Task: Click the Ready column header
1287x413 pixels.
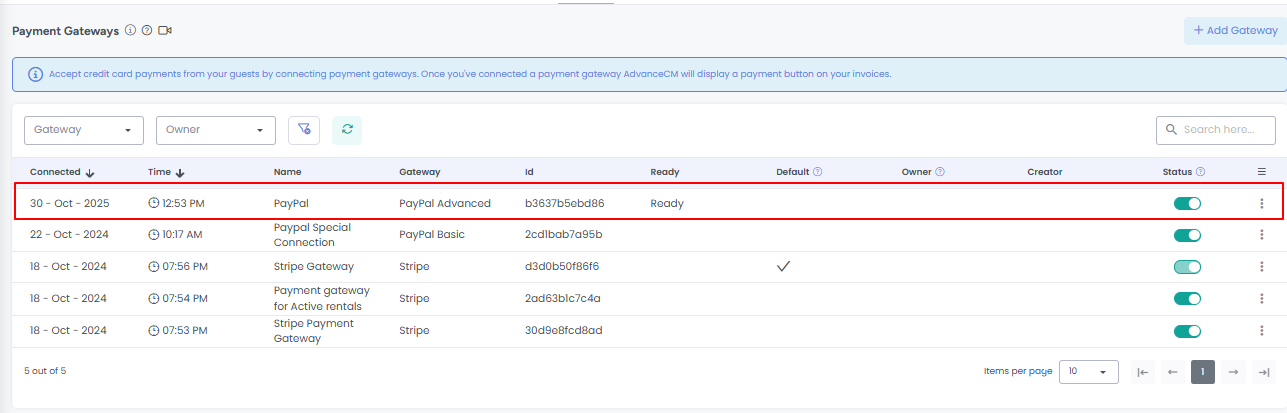Action: [665, 172]
